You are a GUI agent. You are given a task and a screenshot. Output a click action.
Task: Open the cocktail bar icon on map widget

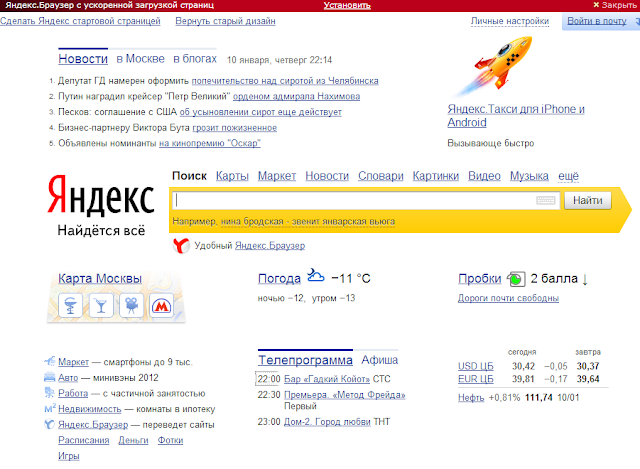coord(101,305)
